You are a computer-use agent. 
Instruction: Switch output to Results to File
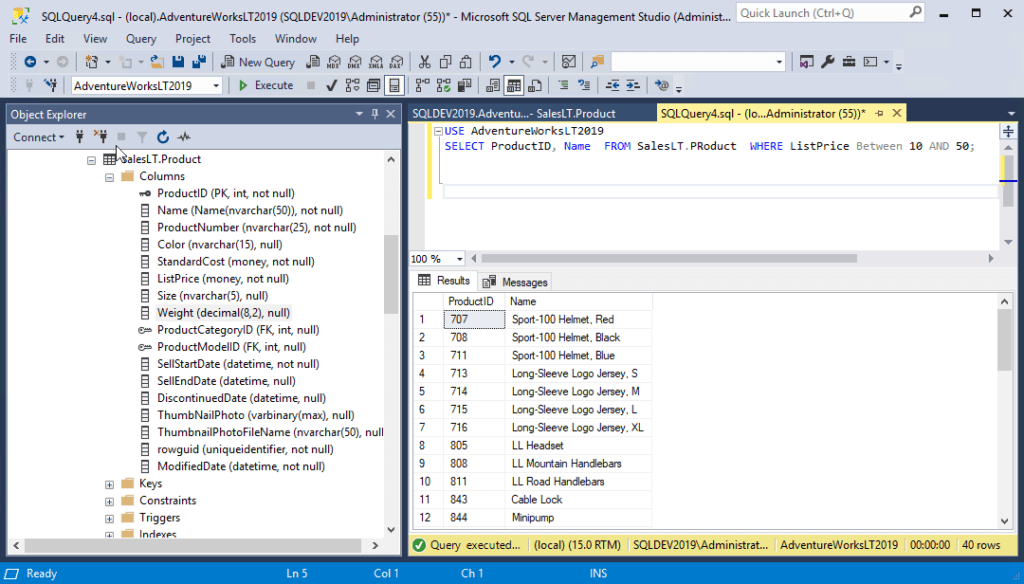point(535,86)
